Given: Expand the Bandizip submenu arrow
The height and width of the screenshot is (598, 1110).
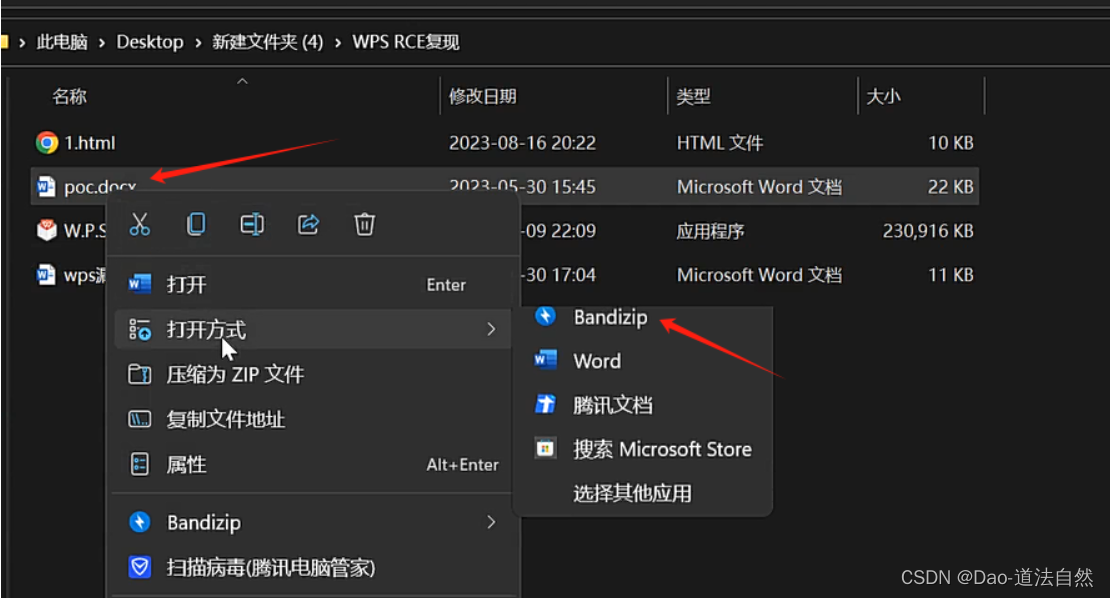Looking at the screenshot, I should tap(491, 522).
